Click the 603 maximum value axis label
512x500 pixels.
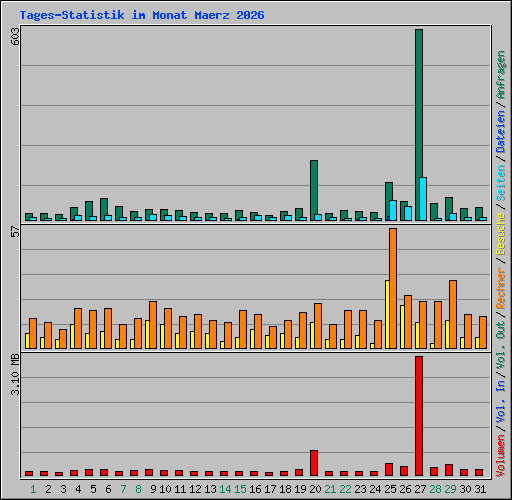click(15, 36)
